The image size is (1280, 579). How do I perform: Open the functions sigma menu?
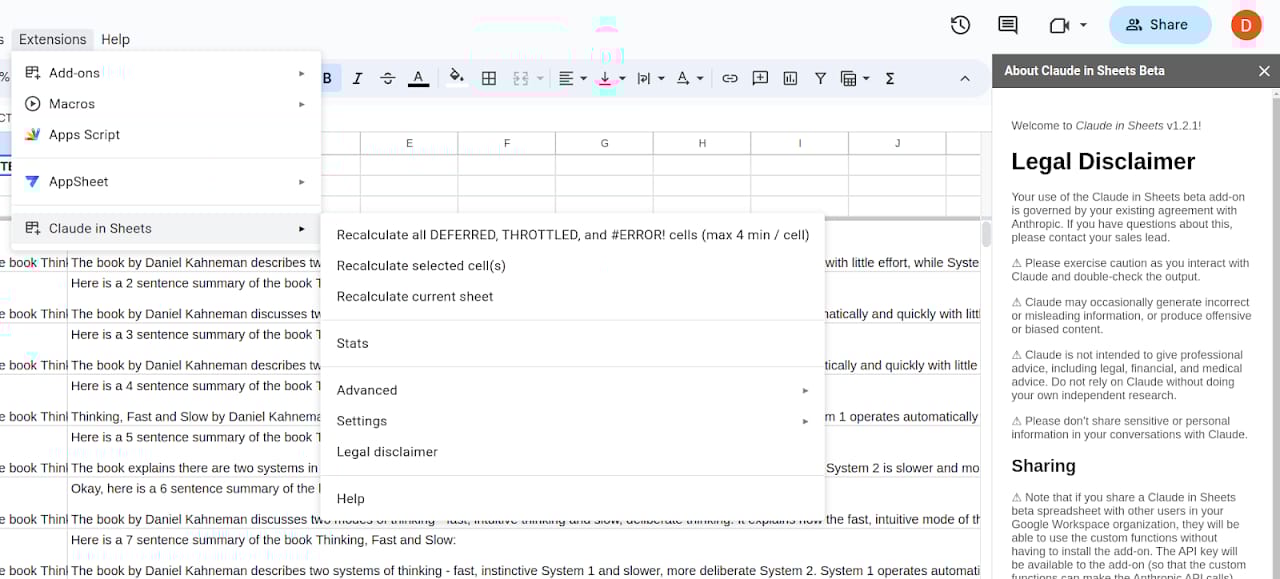coord(890,78)
